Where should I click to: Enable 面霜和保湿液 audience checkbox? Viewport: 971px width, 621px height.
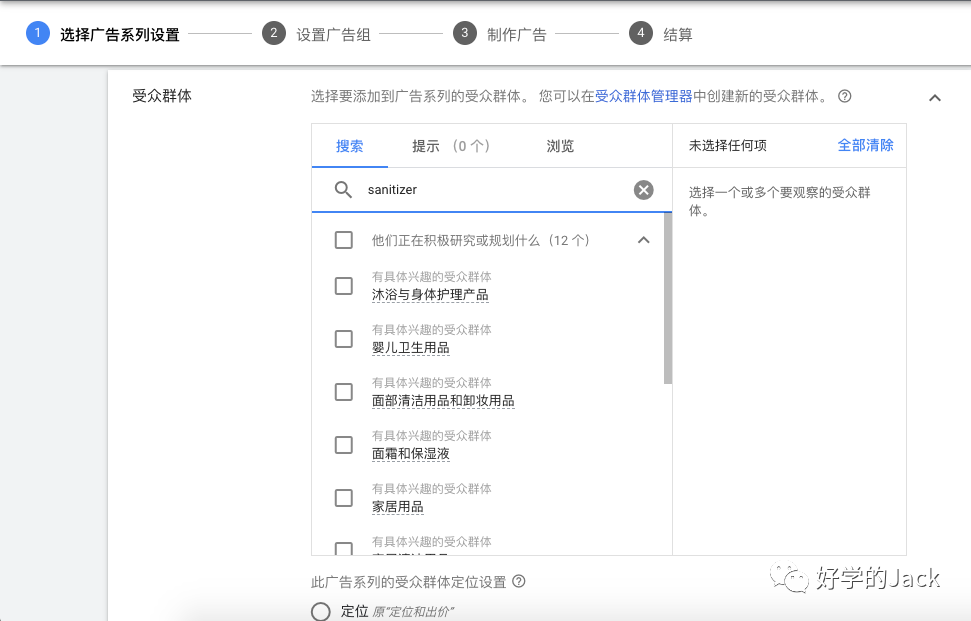click(344, 444)
